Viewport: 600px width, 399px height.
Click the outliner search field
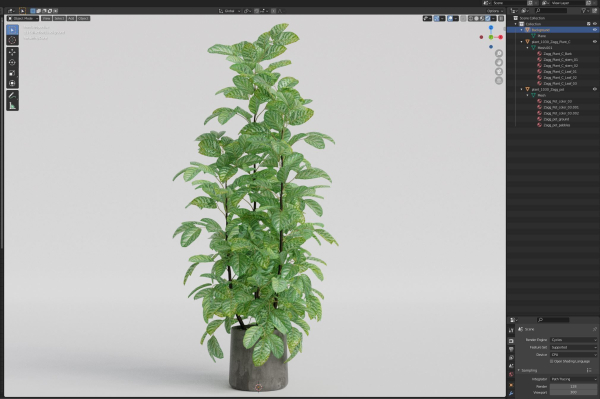coord(551,11)
